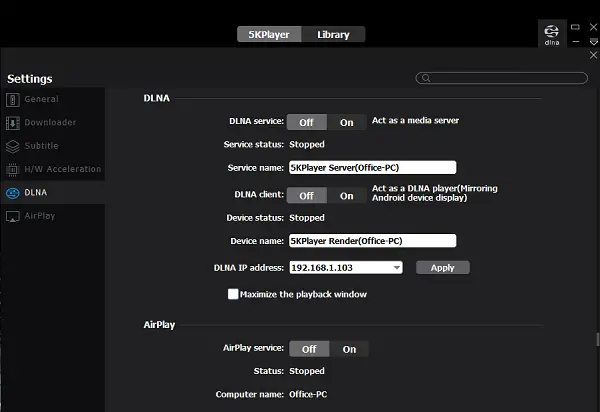
Task: Click the Service status Stopped value
Action: click(307, 144)
